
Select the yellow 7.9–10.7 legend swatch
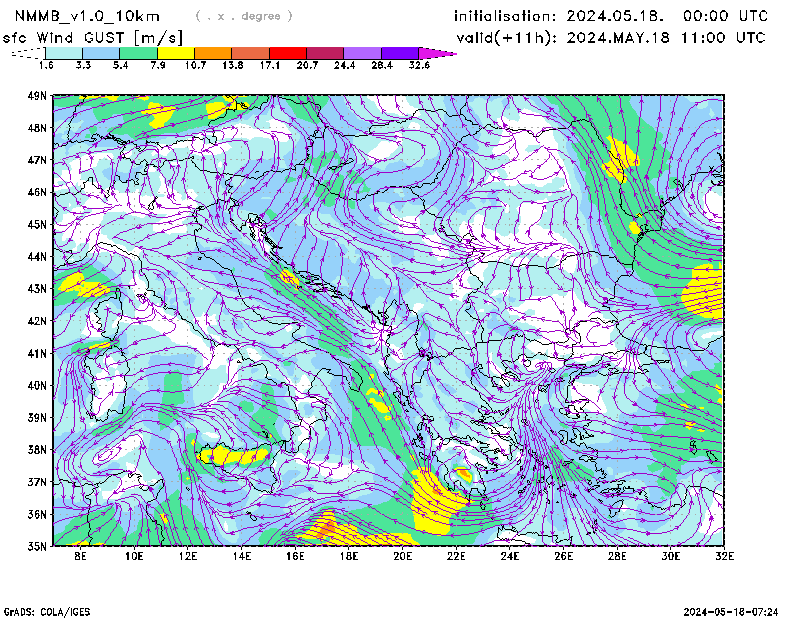pos(175,53)
